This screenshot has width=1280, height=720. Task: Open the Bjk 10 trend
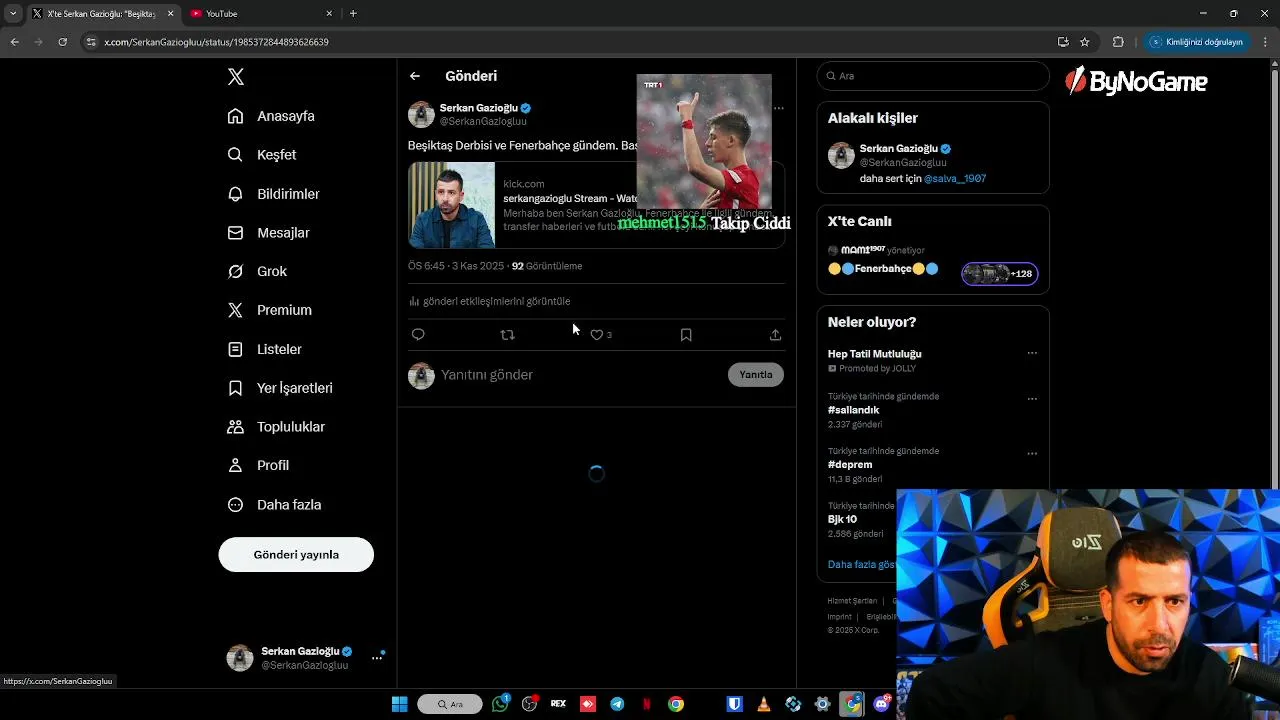[x=842, y=520]
